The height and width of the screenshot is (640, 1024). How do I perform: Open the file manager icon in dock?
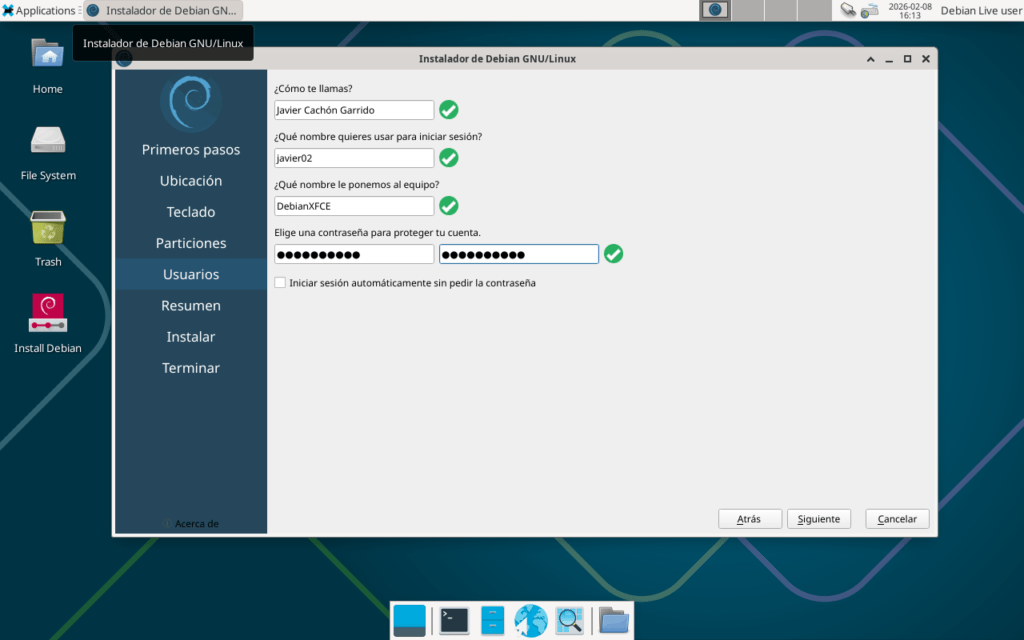pyautogui.click(x=492, y=621)
